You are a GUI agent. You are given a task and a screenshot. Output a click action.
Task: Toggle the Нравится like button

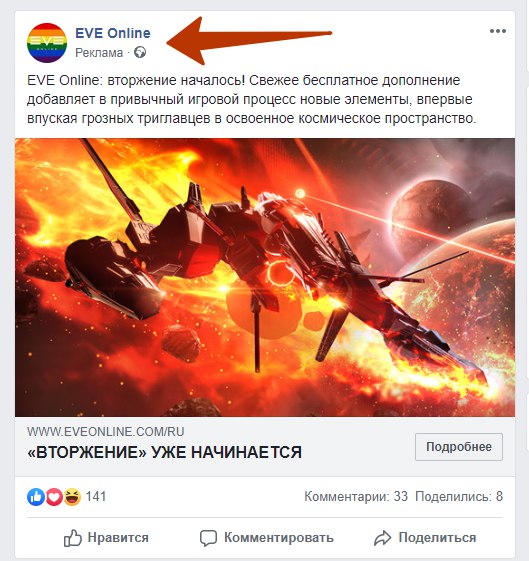click(106, 538)
